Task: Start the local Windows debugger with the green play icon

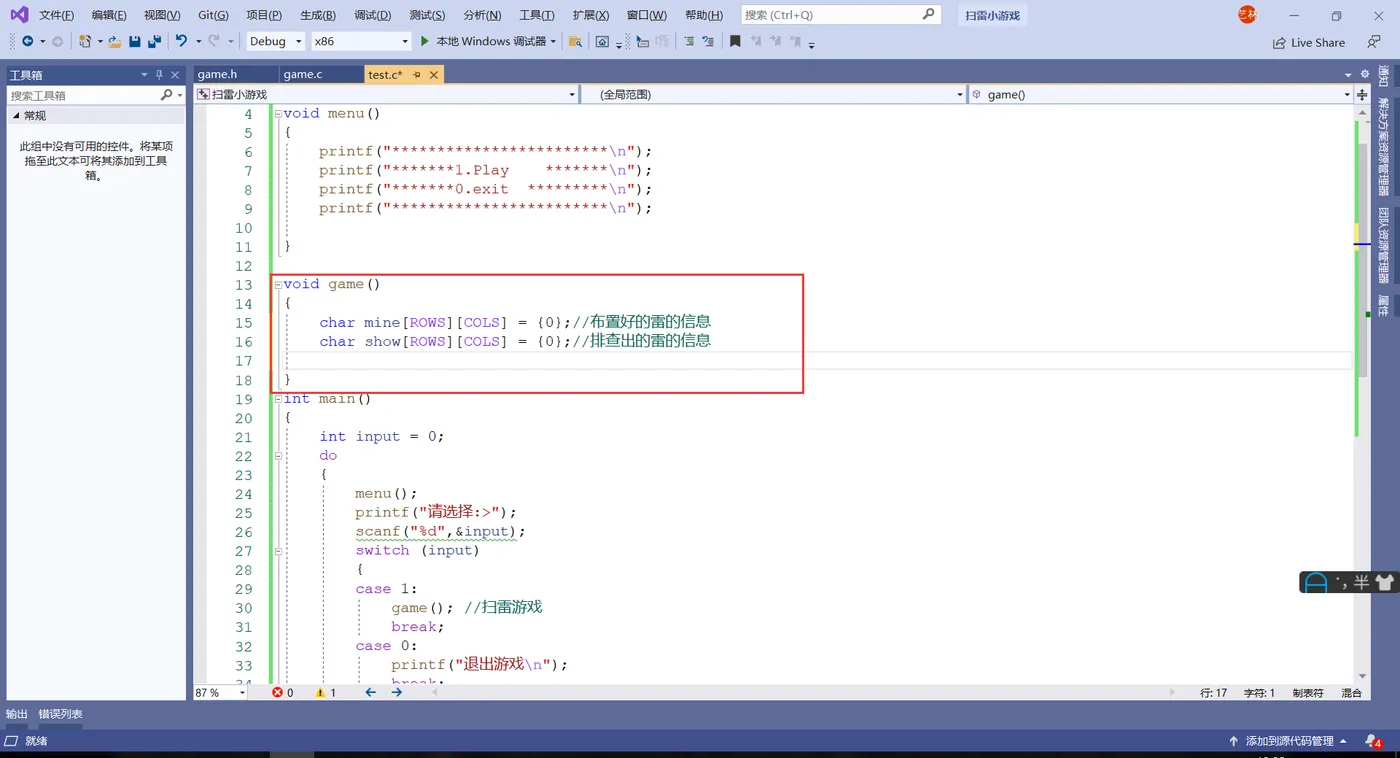Action: pos(425,41)
